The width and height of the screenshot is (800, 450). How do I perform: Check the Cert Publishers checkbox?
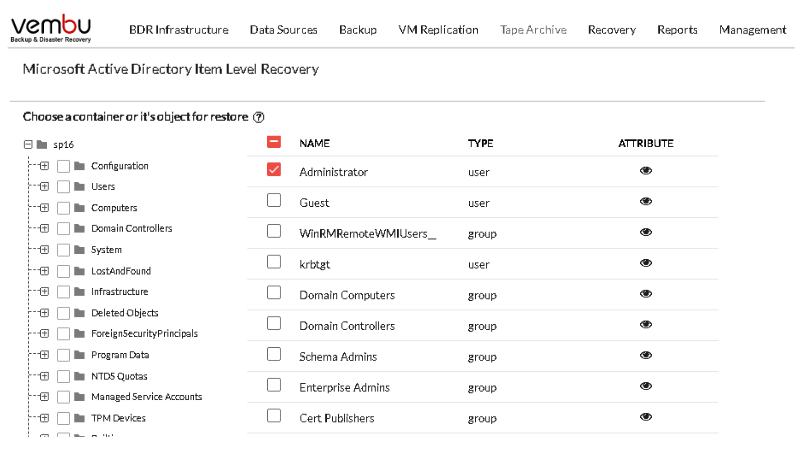click(x=274, y=416)
